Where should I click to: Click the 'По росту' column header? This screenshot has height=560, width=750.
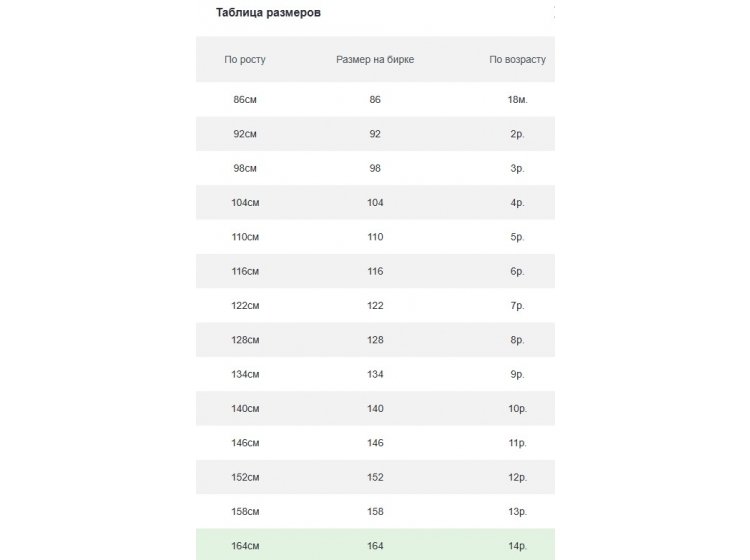point(245,60)
